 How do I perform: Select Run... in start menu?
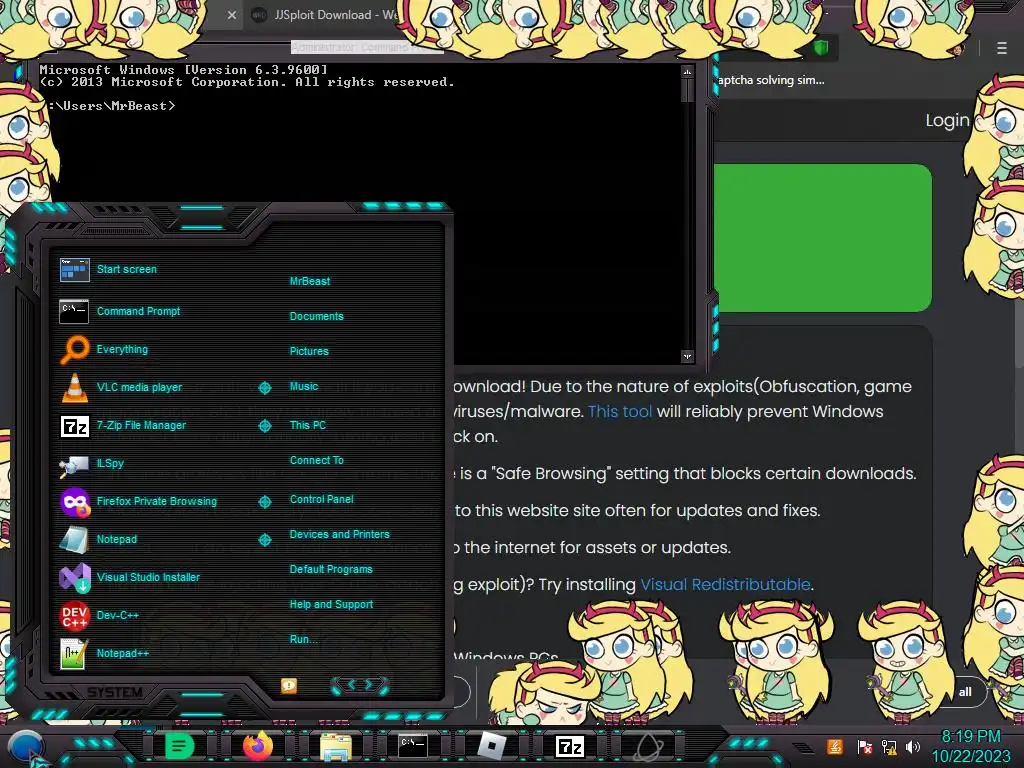pyautogui.click(x=303, y=639)
